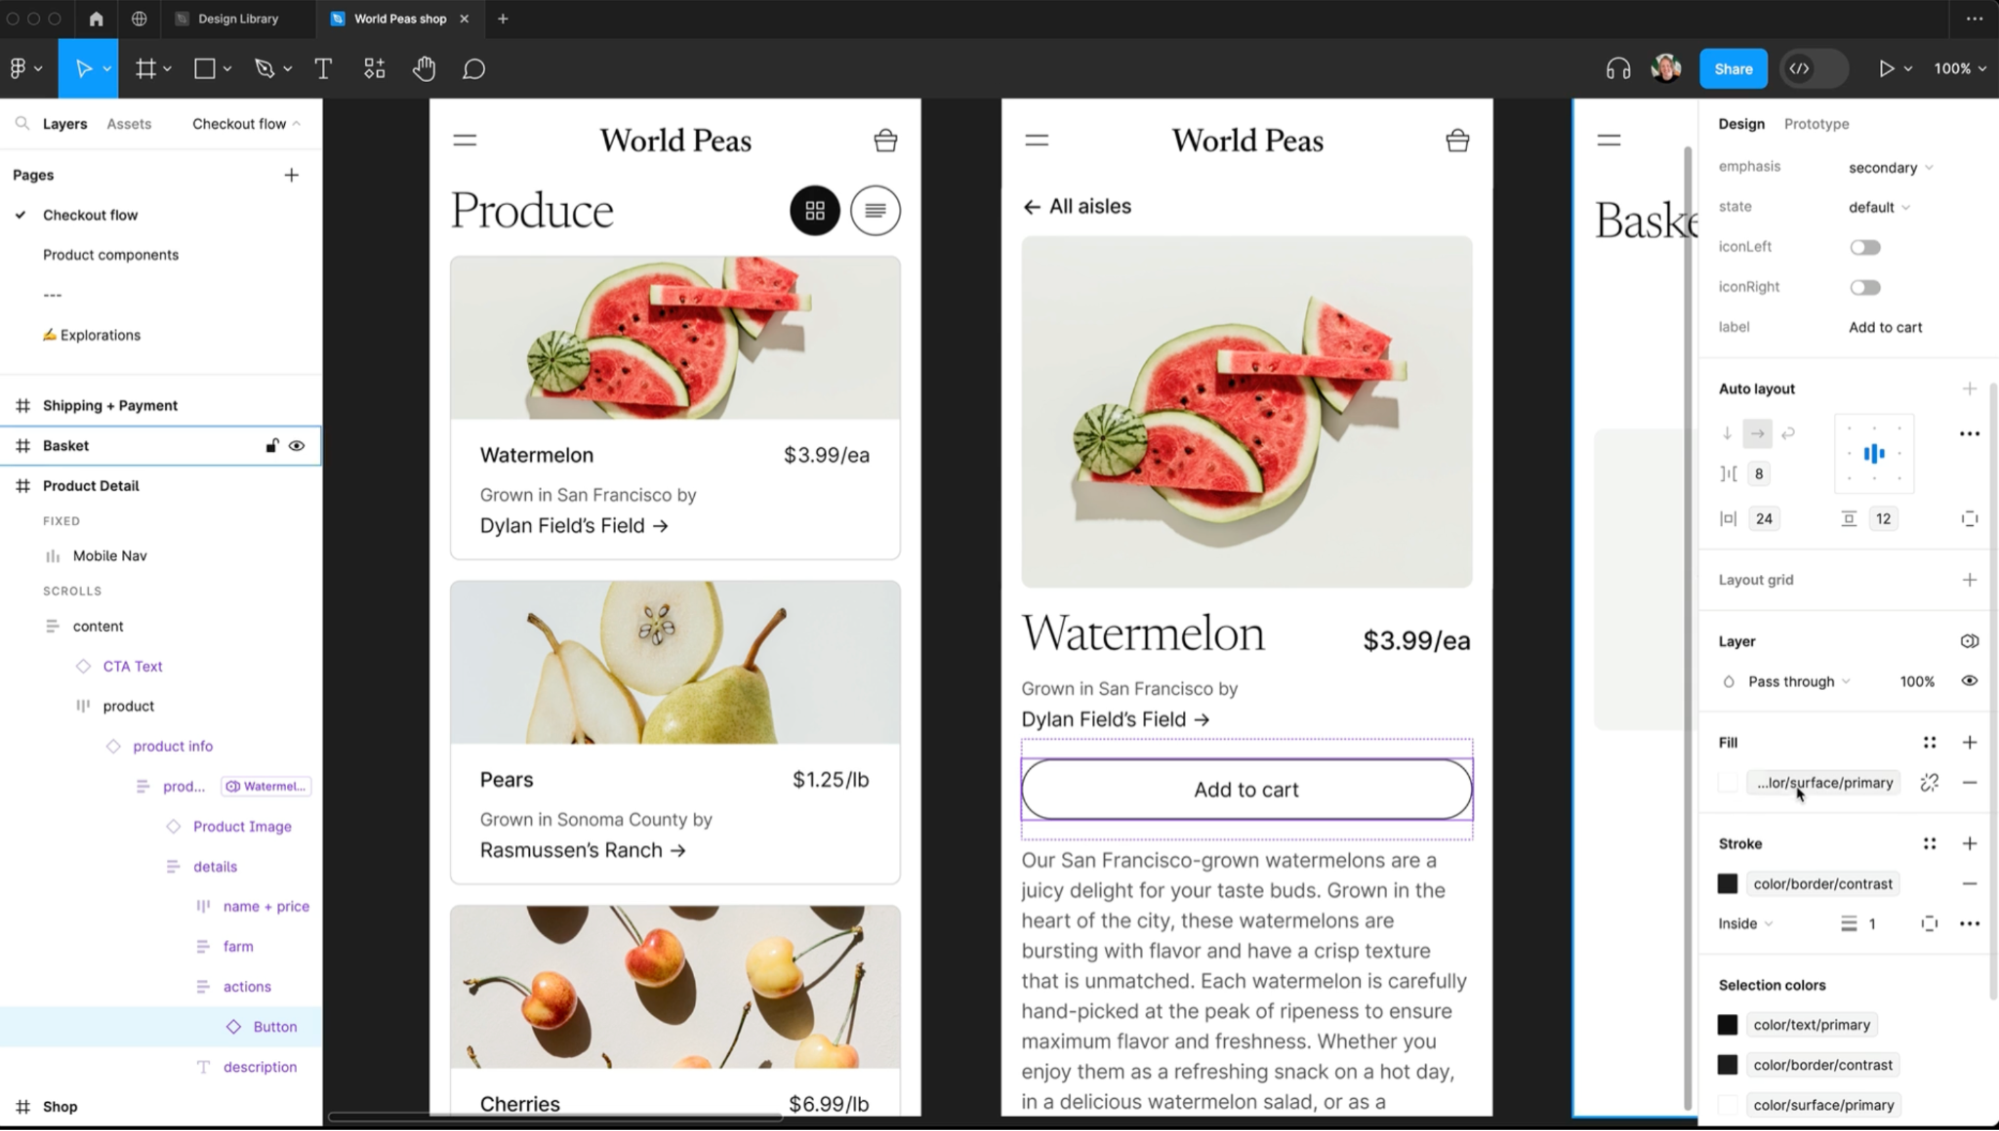The width and height of the screenshot is (1999, 1131).
Task: Open the state default dropdown
Action: click(x=1879, y=208)
